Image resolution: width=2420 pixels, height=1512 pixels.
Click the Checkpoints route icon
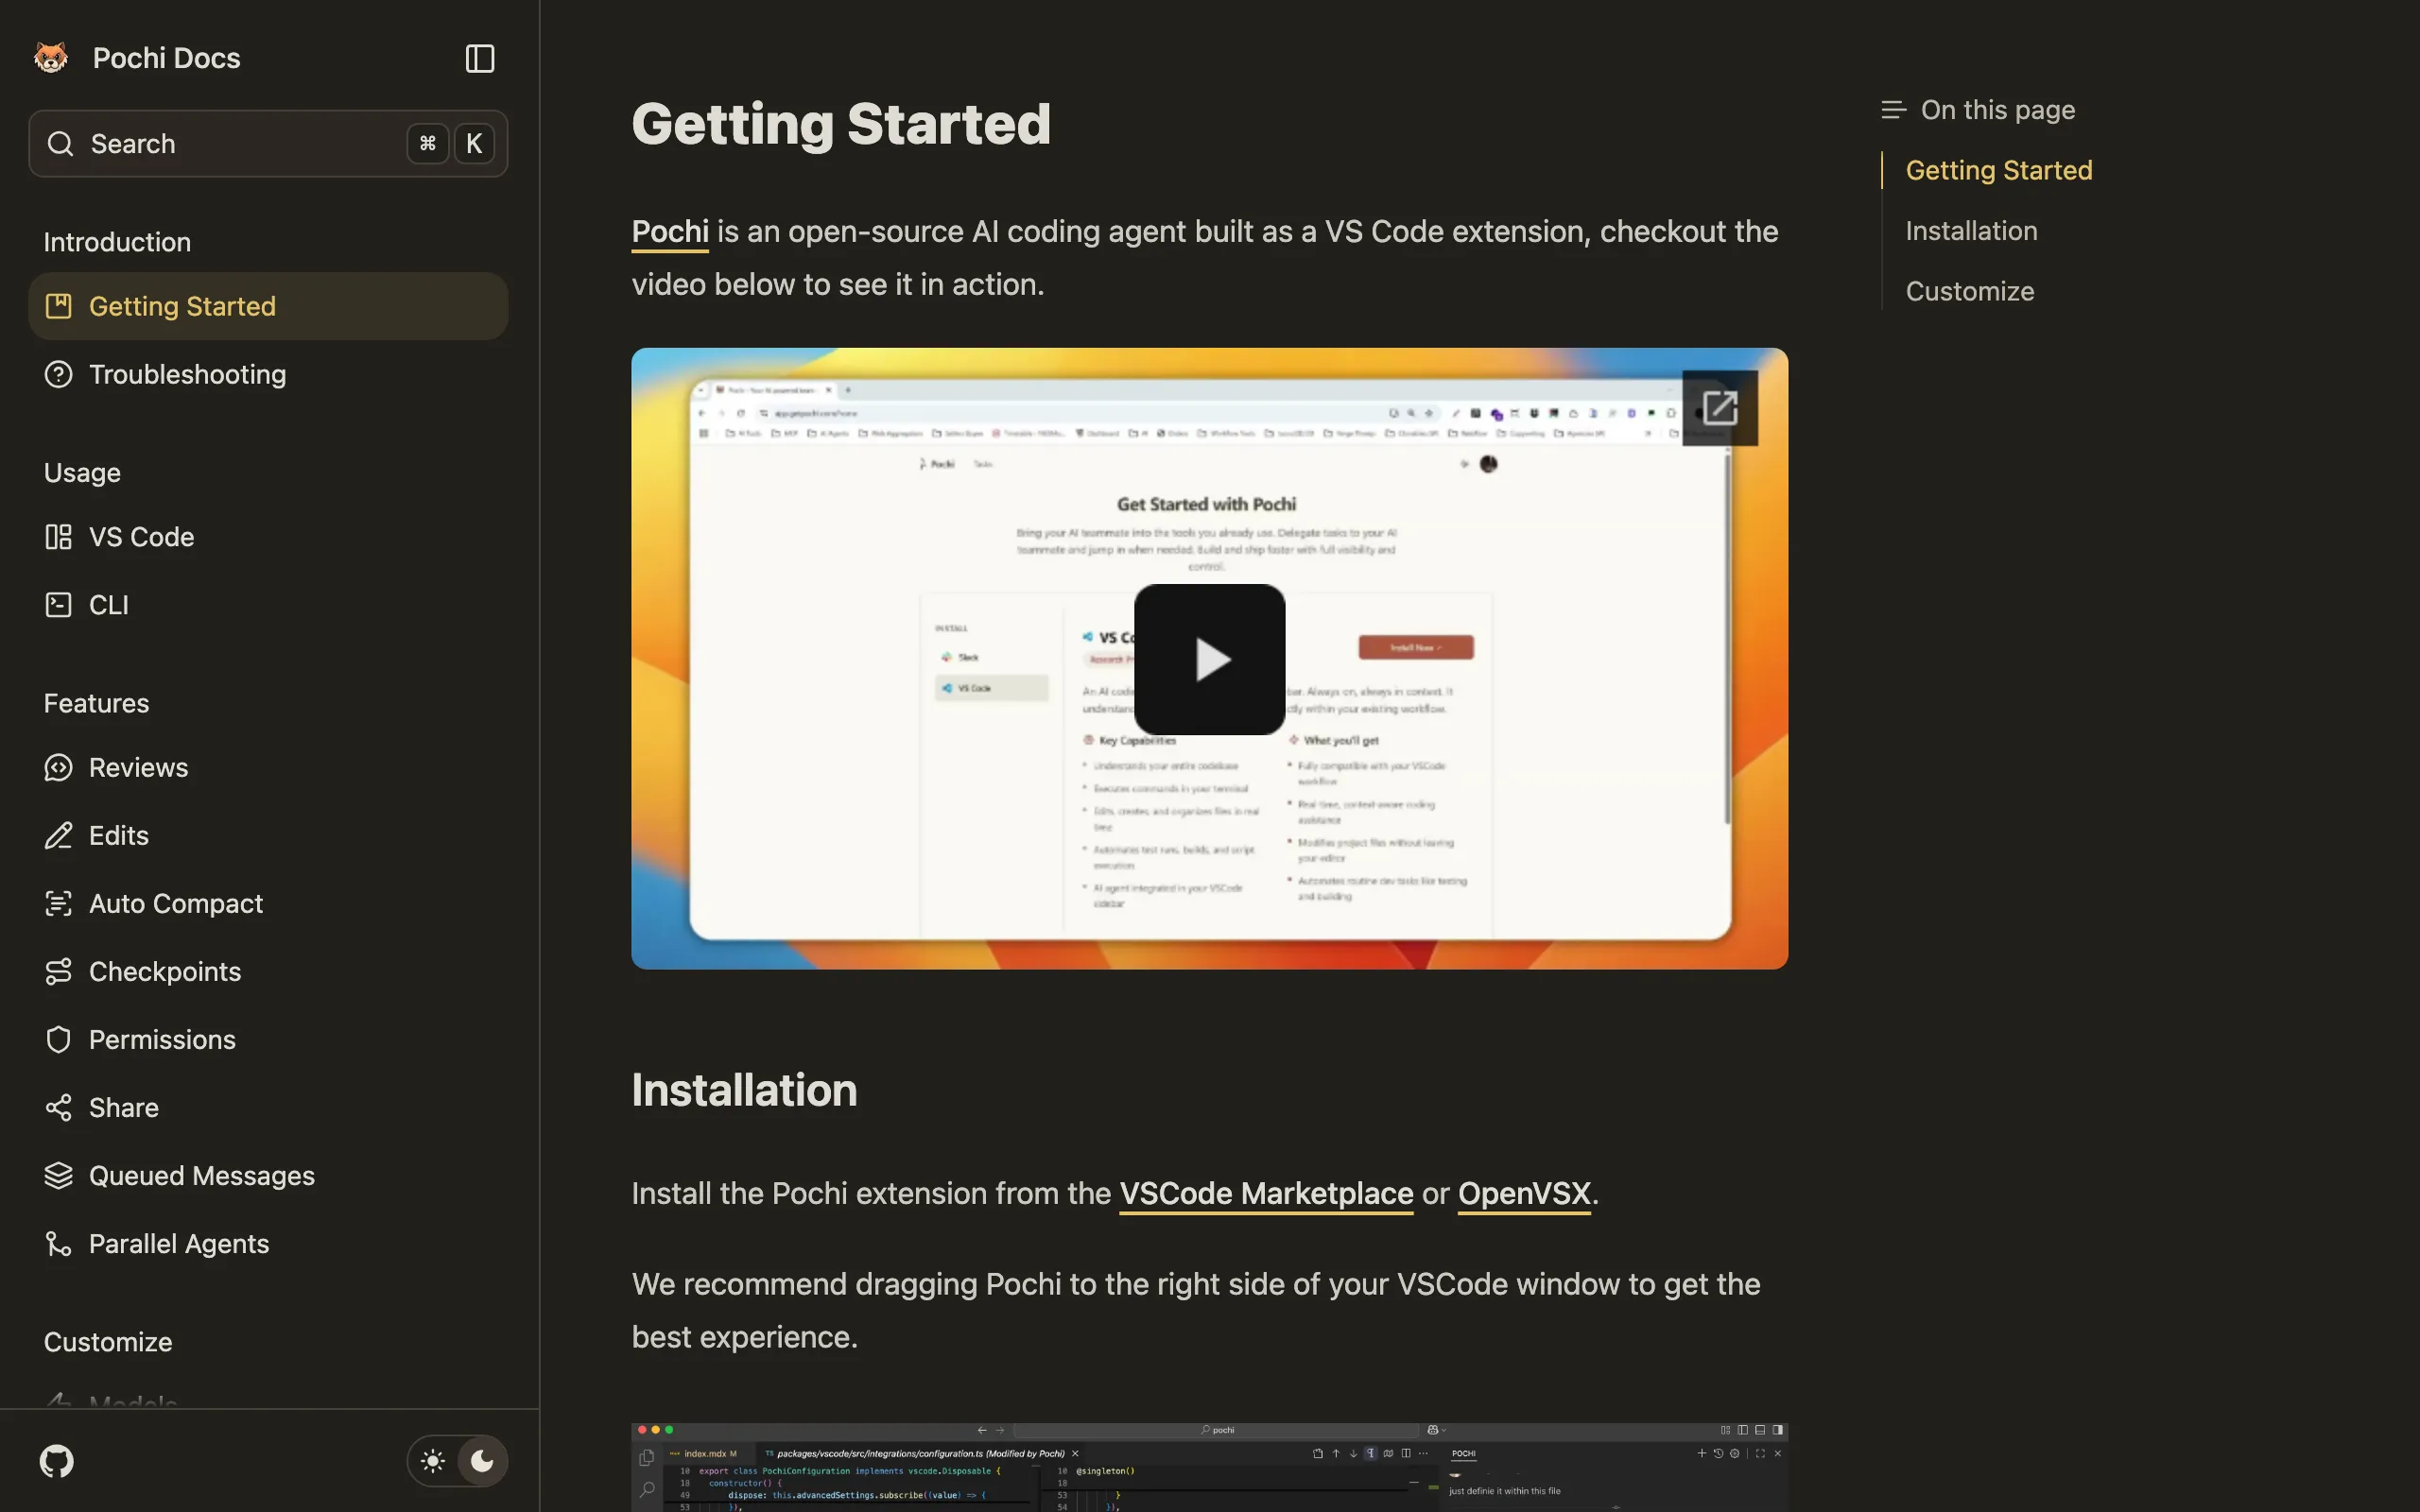coord(59,972)
